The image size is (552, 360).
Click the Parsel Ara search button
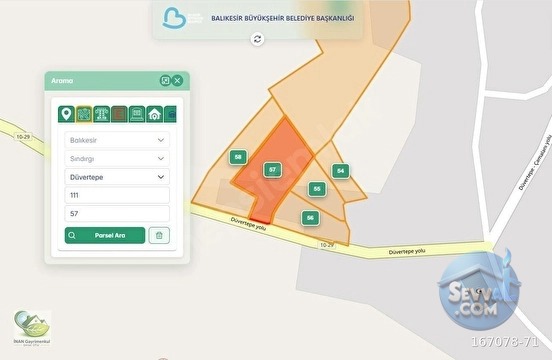tap(105, 235)
